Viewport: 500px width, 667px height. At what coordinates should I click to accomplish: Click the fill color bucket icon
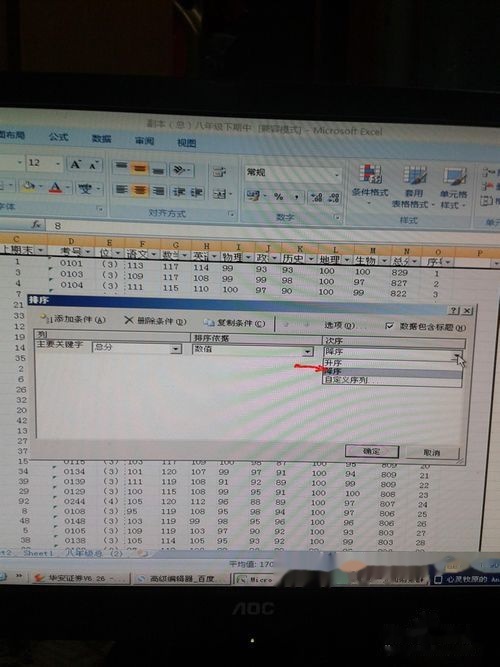[x=29, y=186]
